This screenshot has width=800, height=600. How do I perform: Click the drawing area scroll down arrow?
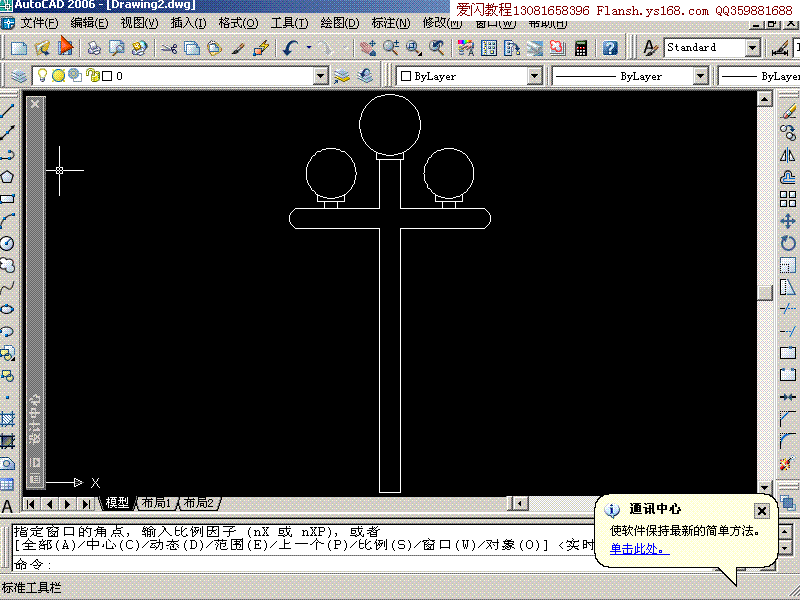764,487
